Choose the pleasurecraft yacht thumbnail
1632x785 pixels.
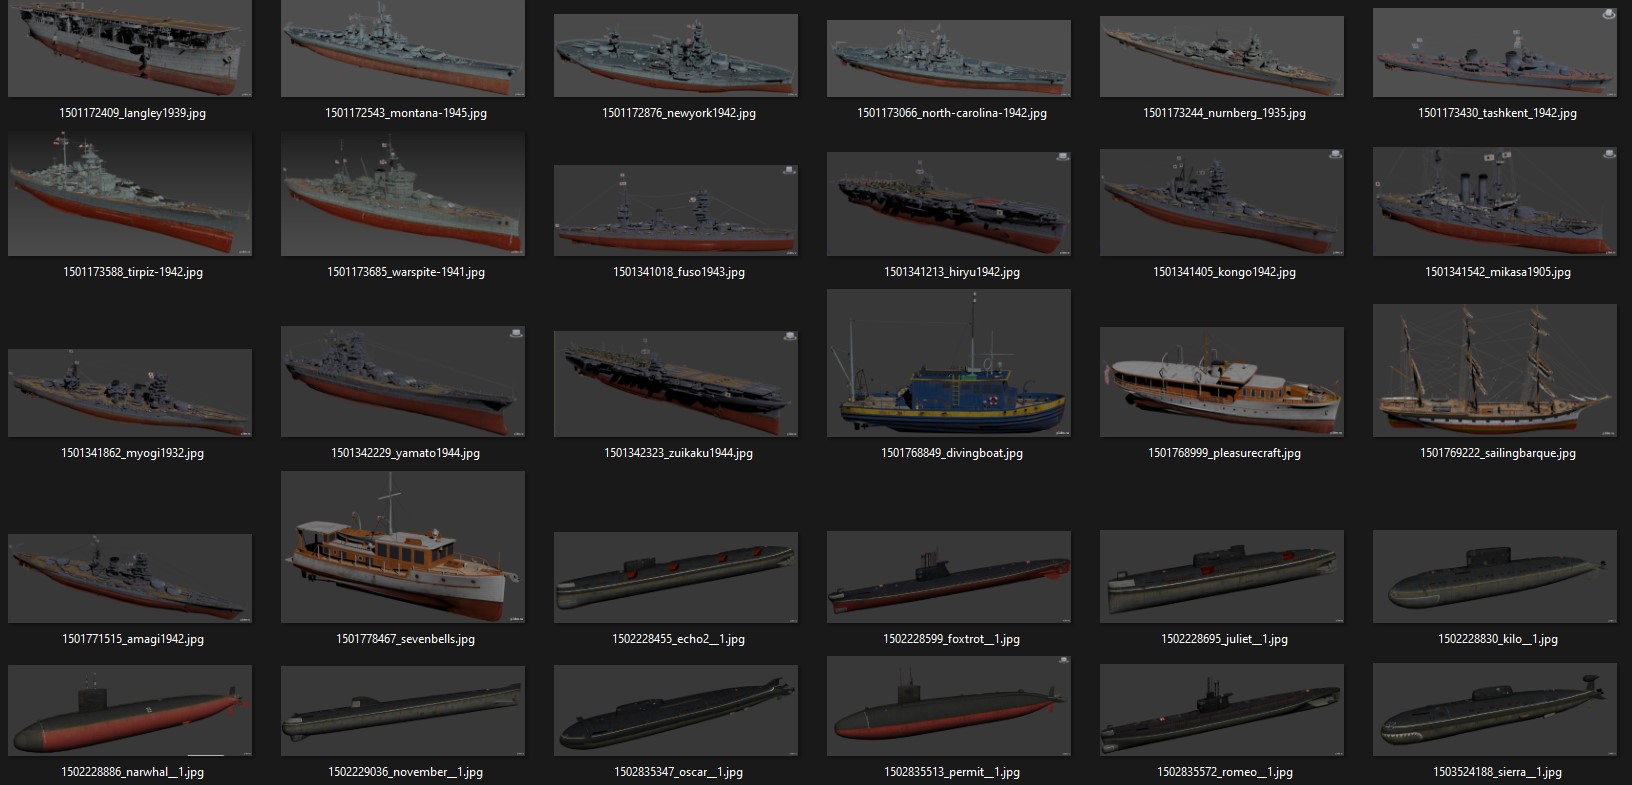[1222, 382]
